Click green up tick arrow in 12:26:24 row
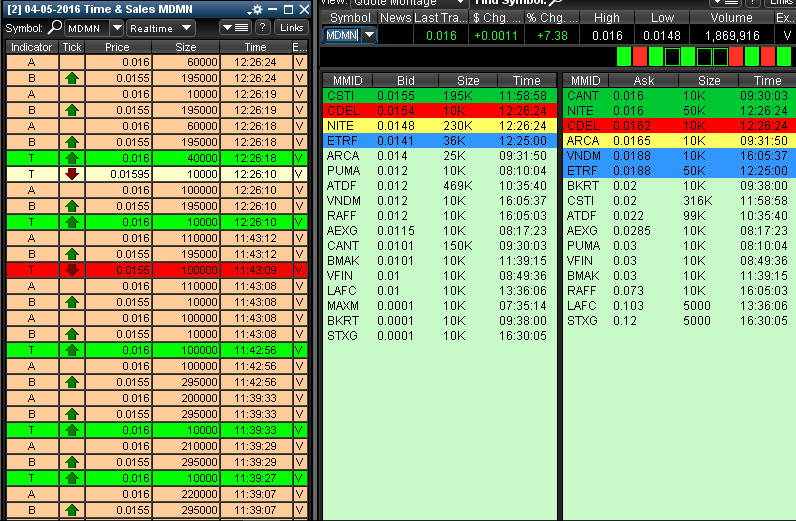This screenshot has width=796, height=521. (71, 76)
